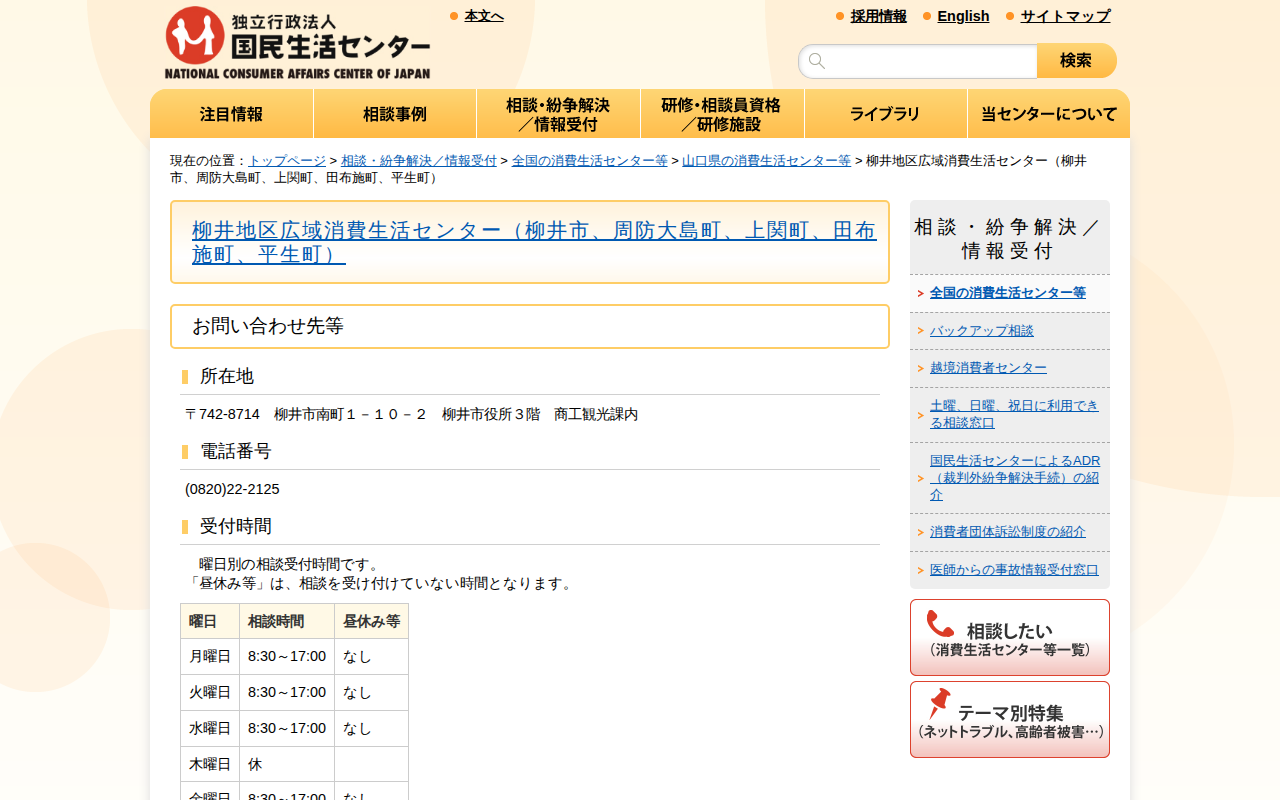Image resolution: width=1280 pixels, height=800 pixels.
Task: Click inside the search input field
Action: point(920,60)
